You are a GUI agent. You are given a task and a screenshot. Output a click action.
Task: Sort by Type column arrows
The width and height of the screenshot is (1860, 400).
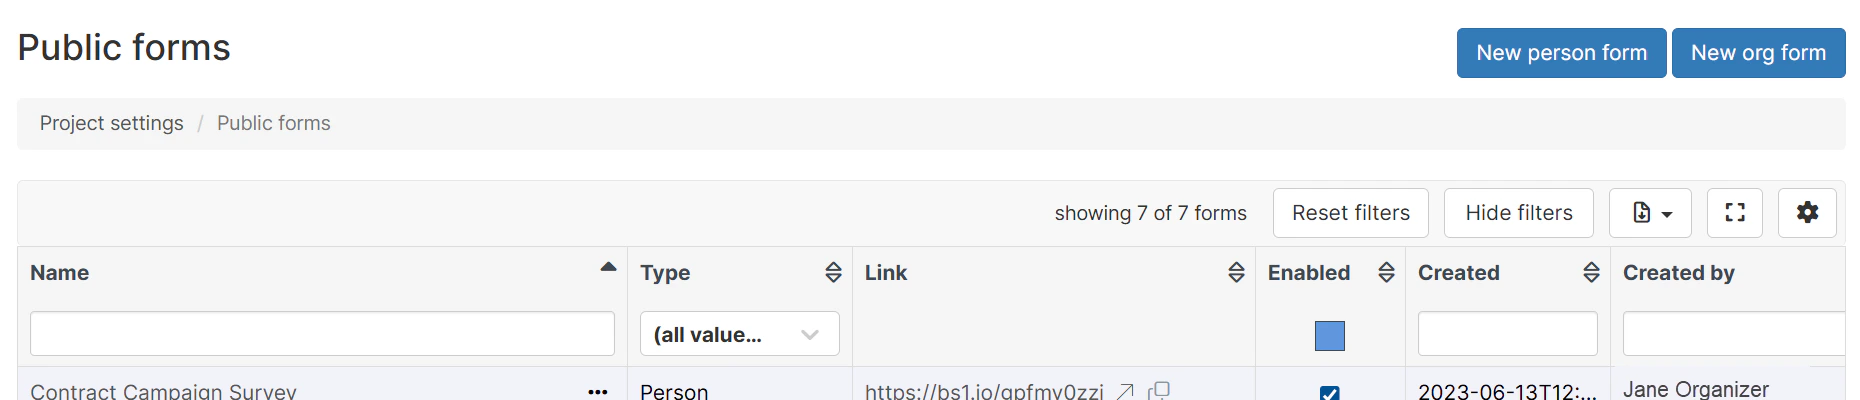click(x=833, y=272)
